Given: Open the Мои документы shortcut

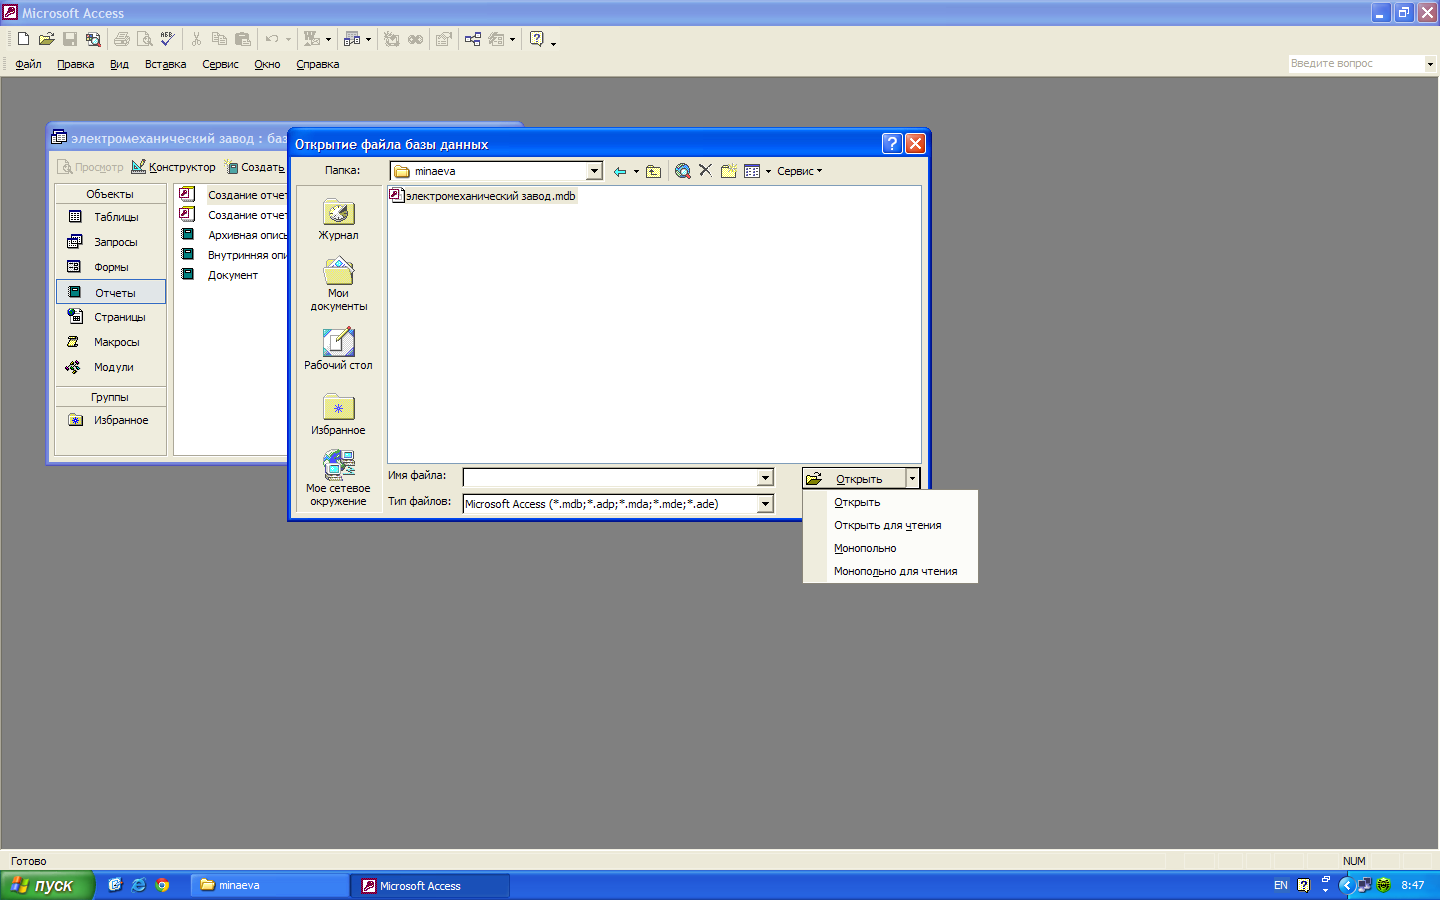Looking at the screenshot, I should [338, 284].
